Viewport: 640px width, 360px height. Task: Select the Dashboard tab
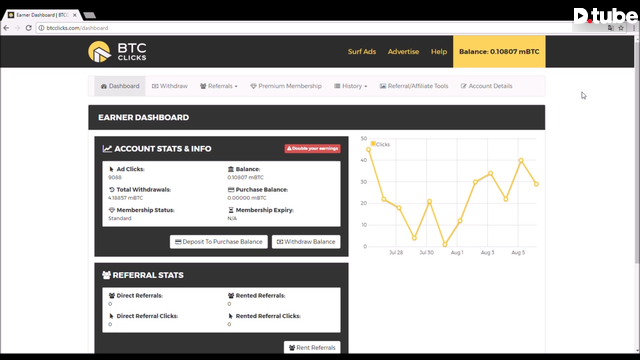(120, 86)
